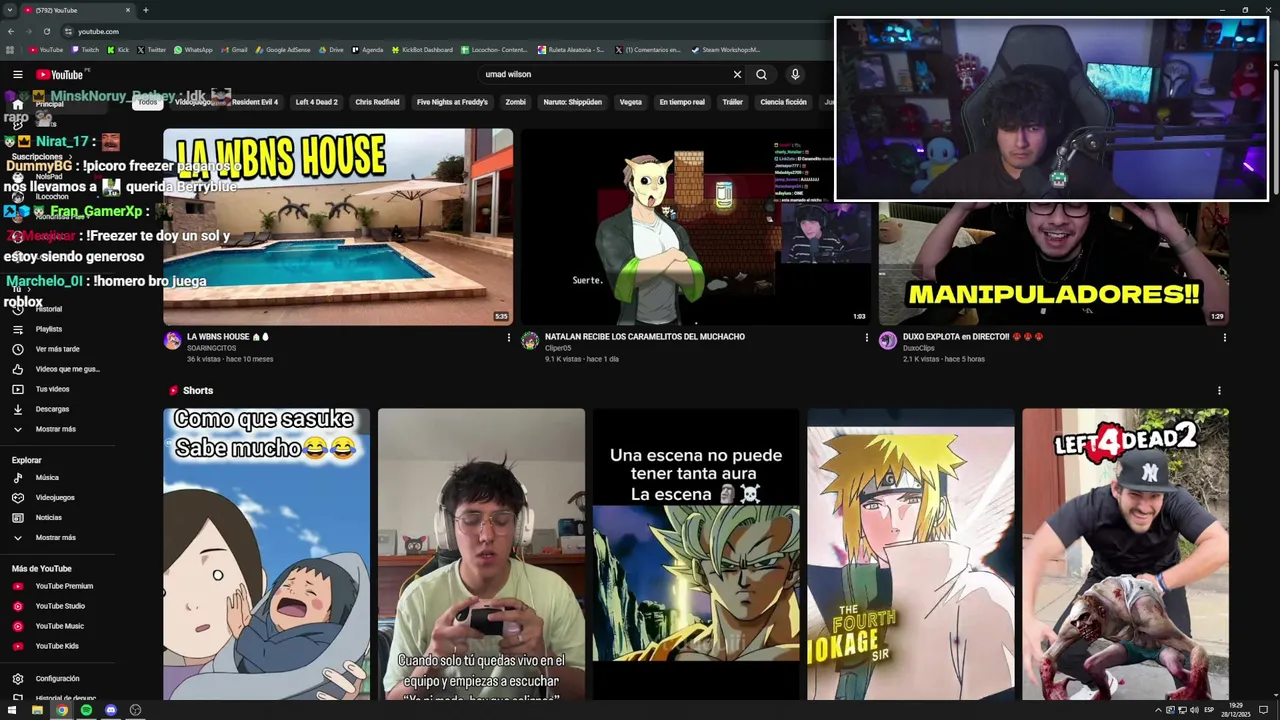The width and height of the screenshot is (1280, 720).
Task: Open Videojuegos under Explorar
Action: 56,498
